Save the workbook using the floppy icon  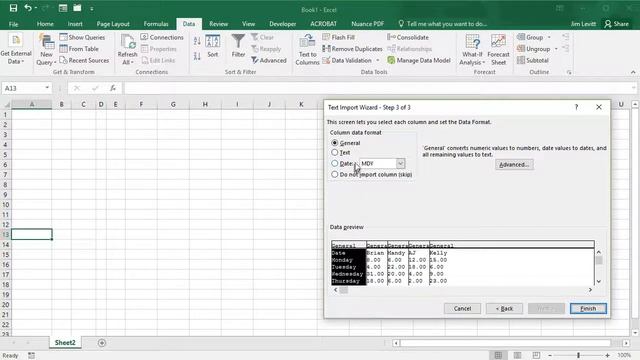pyautogui.click(x=13, y=8)
